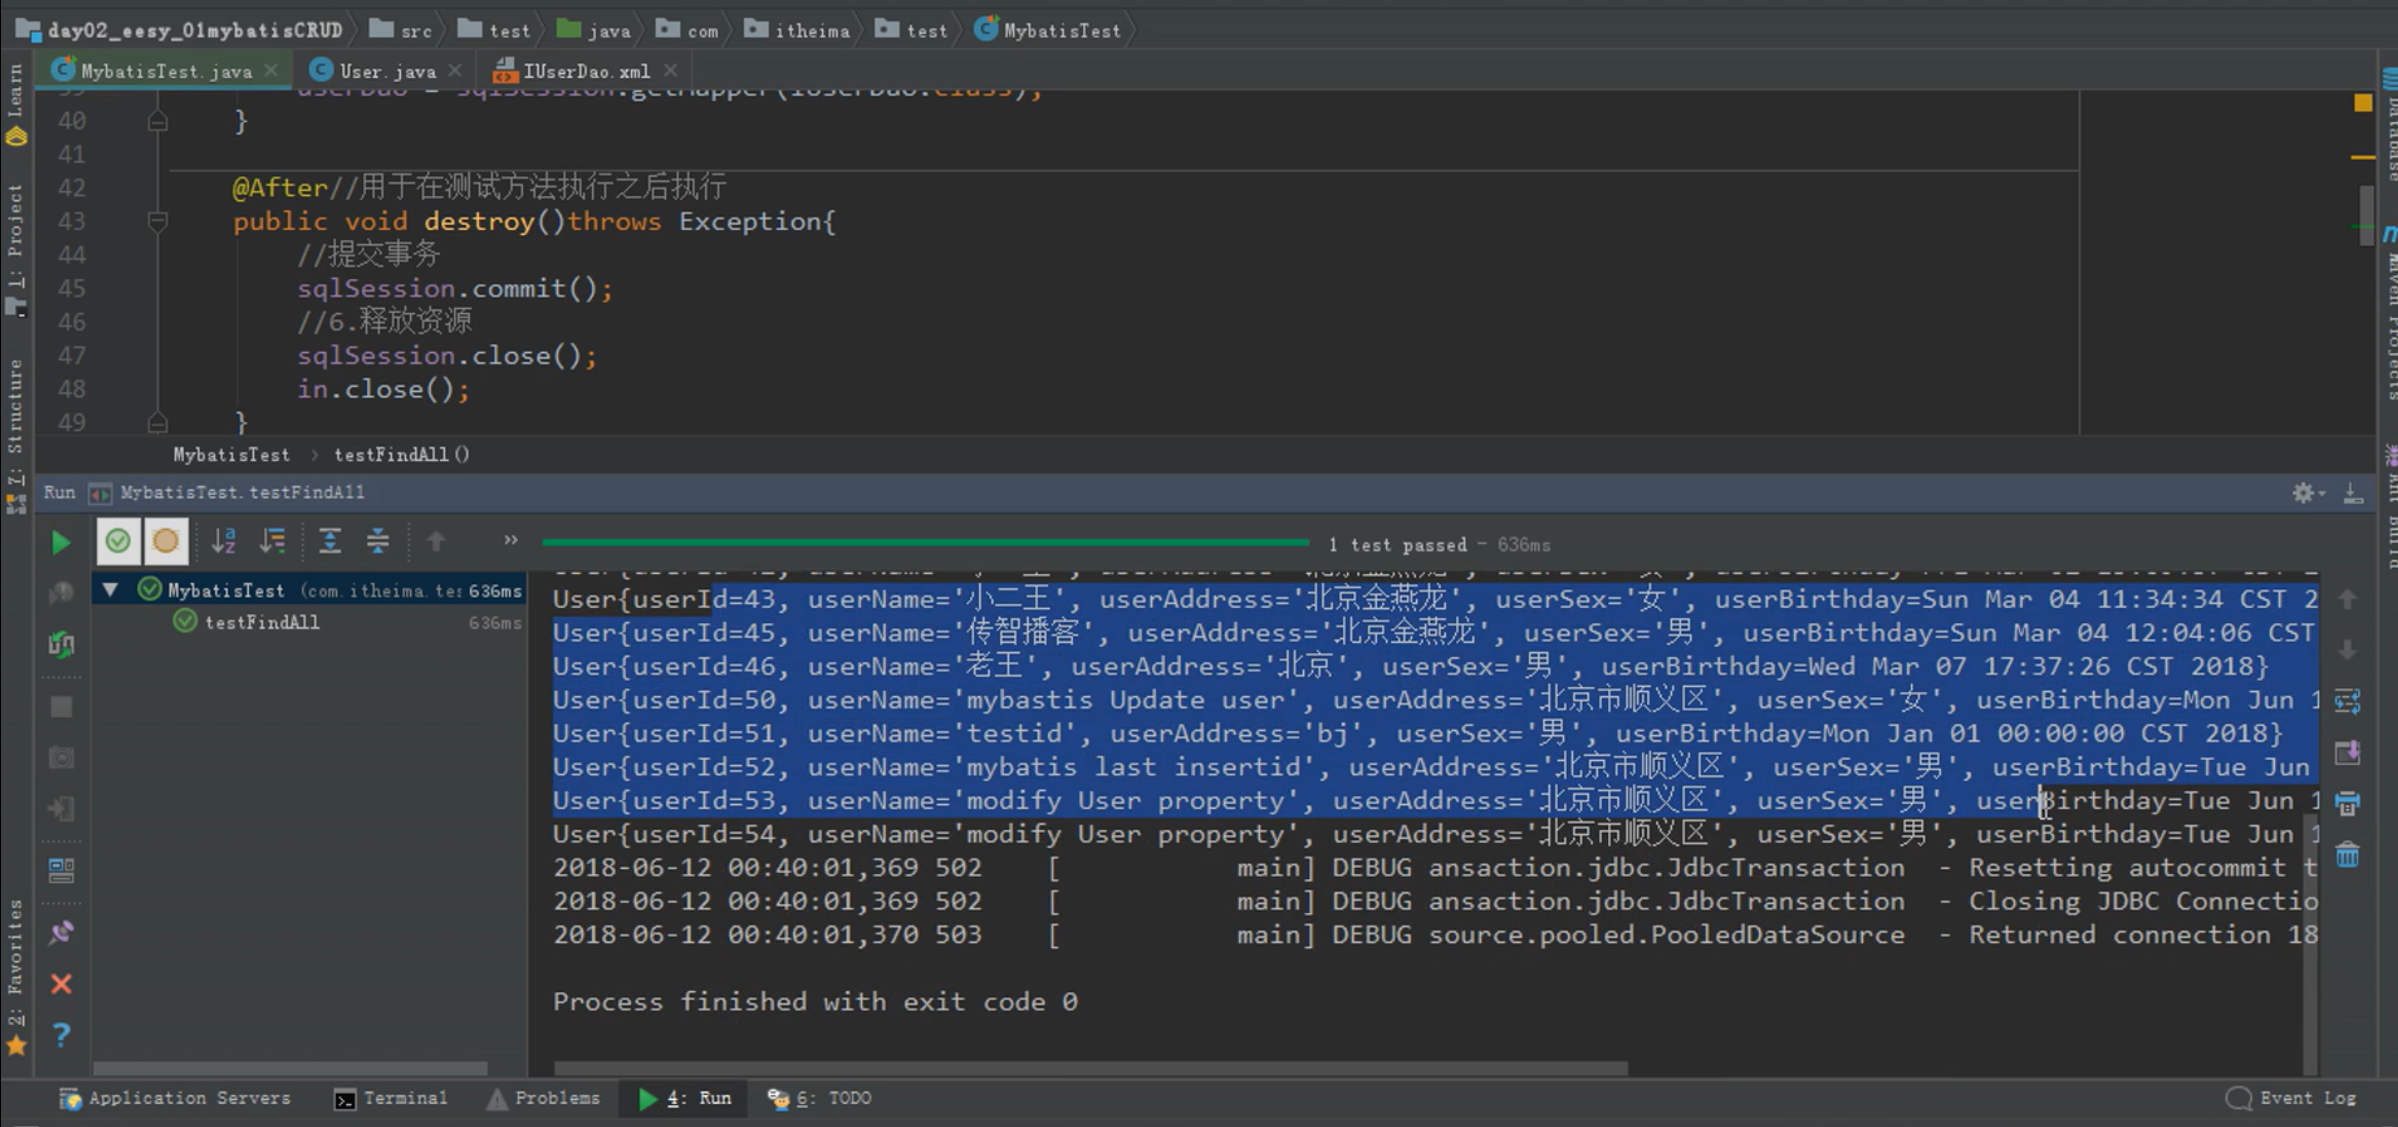Viewport: 2398px width, 1127px height.
Task: Sort test results alphabetically
Action: pyautogui.click(x=224, y=542)
